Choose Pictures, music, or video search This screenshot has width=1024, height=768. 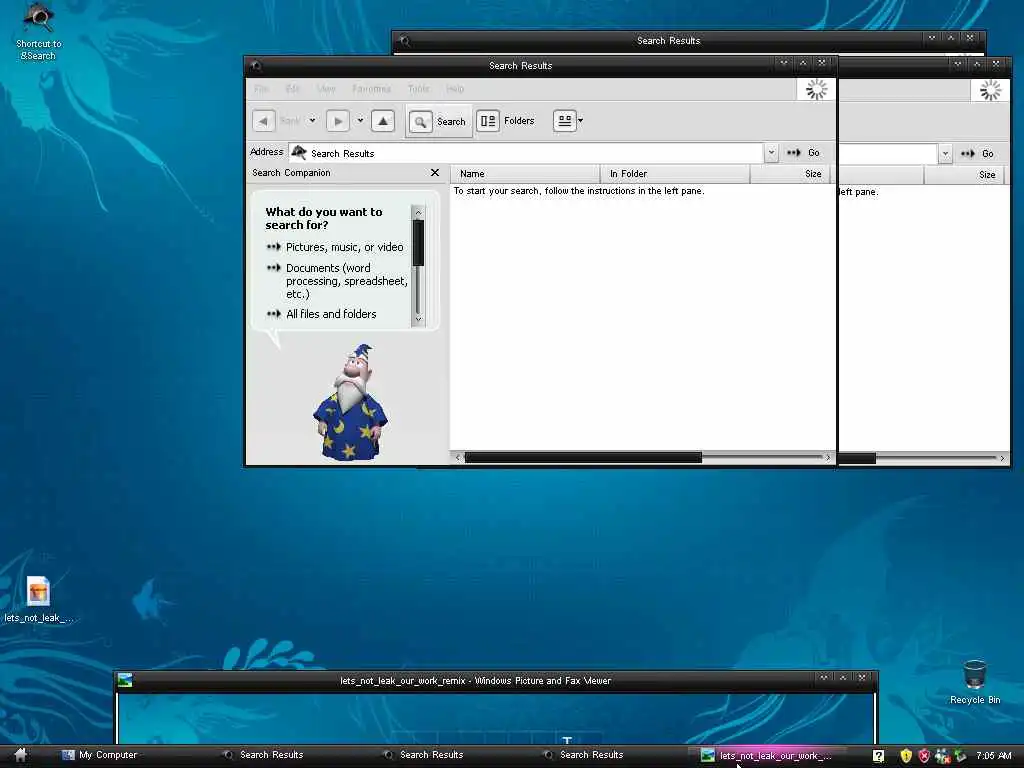[x=344, y=247]
